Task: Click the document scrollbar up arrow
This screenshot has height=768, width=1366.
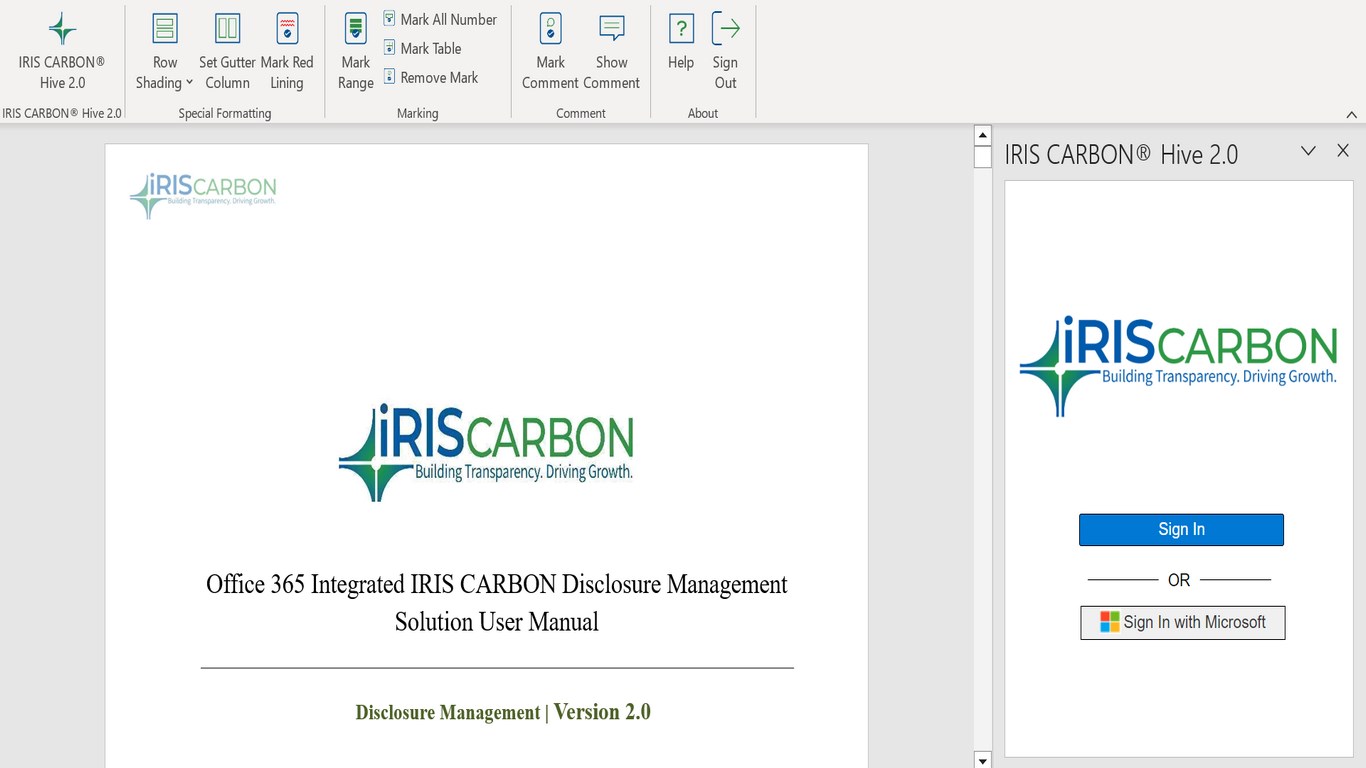Action: point(983,135)
